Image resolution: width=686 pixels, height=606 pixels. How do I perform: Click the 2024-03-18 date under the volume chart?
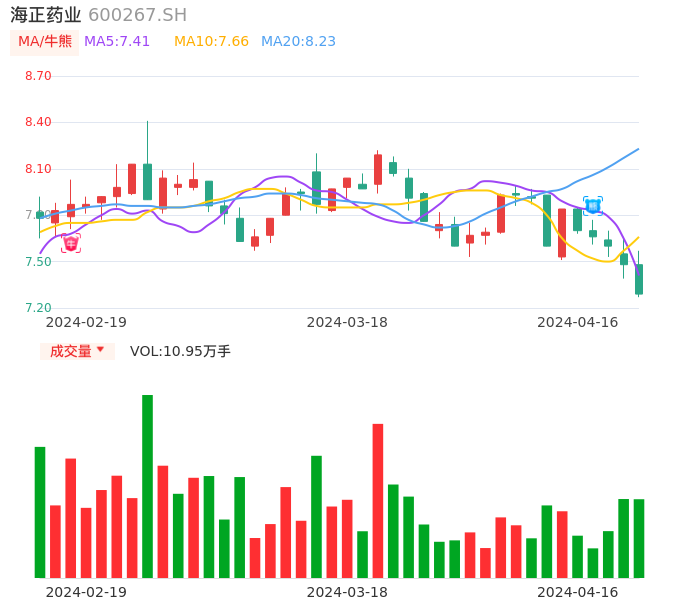347,592
